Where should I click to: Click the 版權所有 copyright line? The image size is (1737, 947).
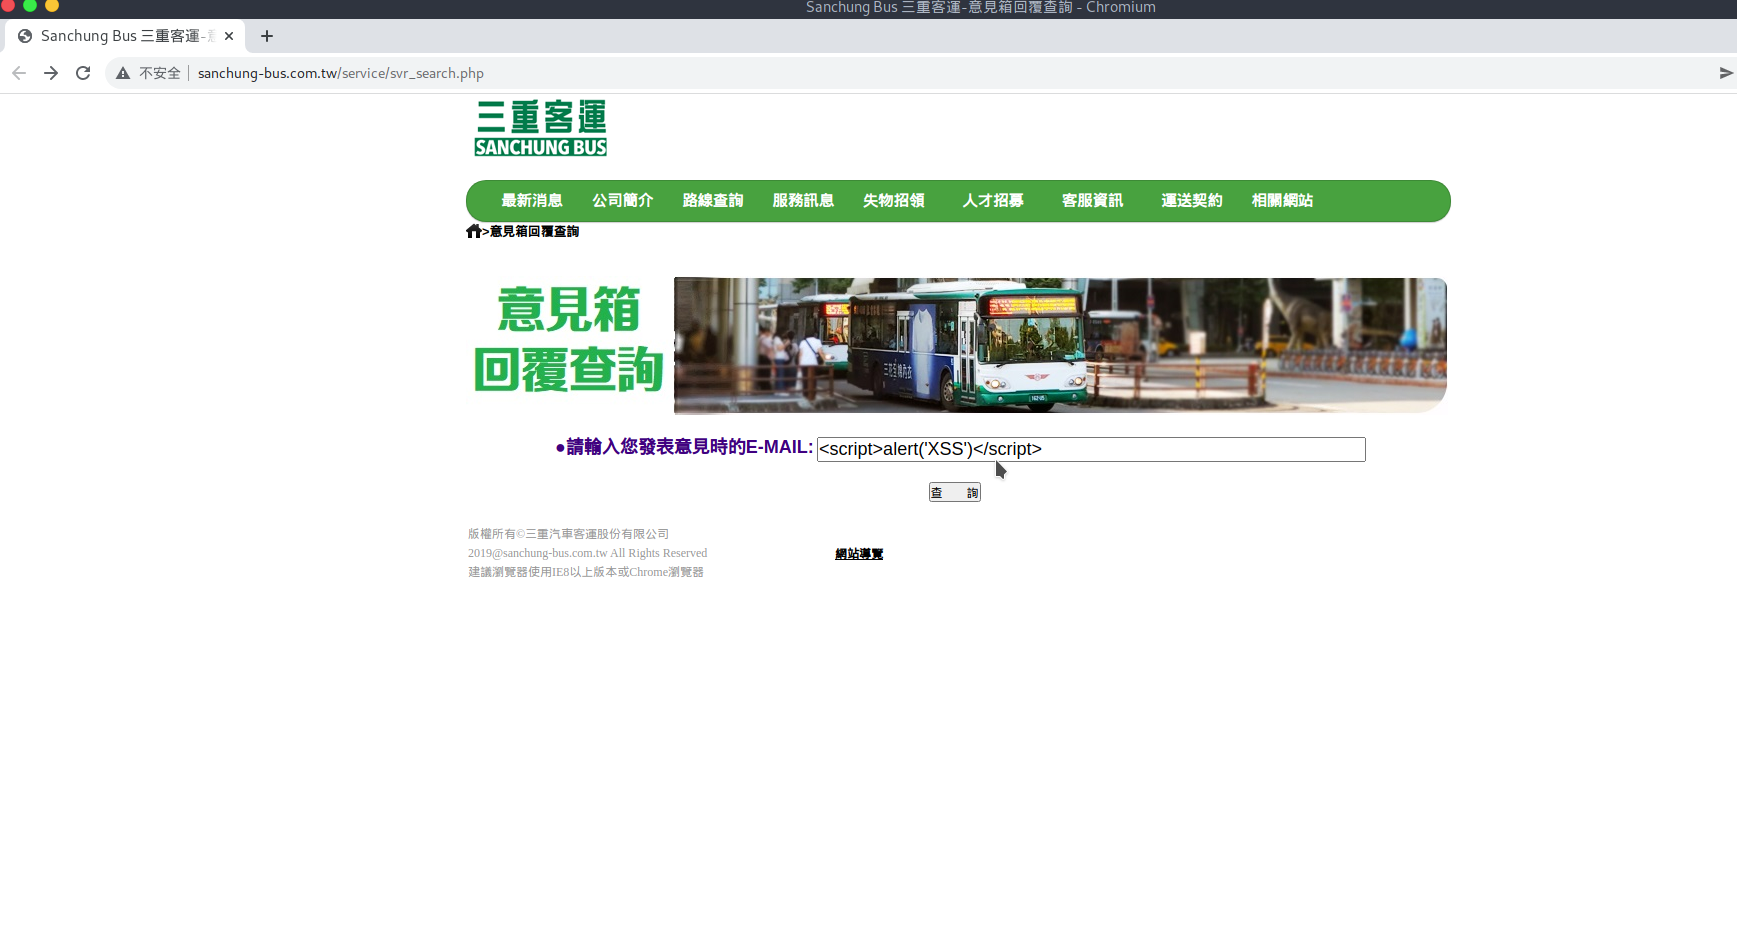568,534
